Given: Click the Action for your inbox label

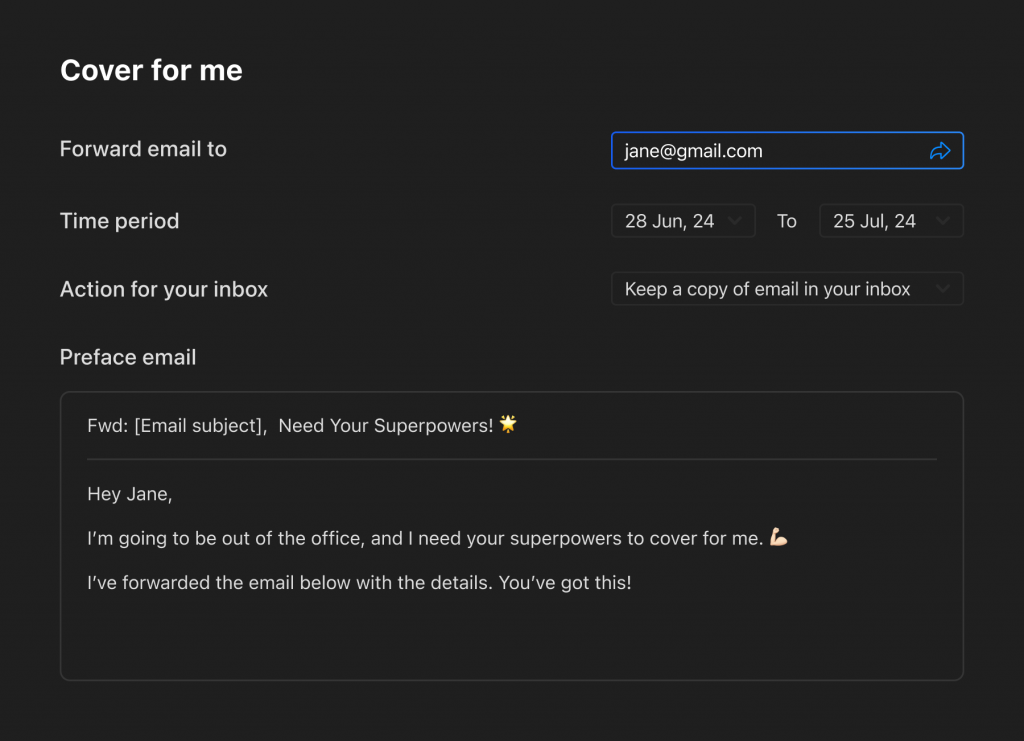Looking at the screenshot, I should pyautogui.click(x=164, y=289).
